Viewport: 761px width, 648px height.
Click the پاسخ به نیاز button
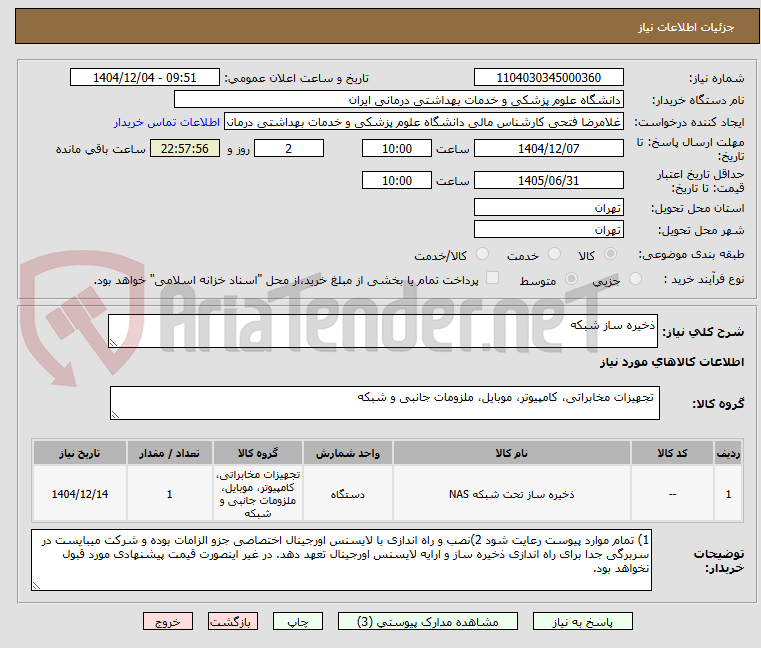[x=582, y=621]
